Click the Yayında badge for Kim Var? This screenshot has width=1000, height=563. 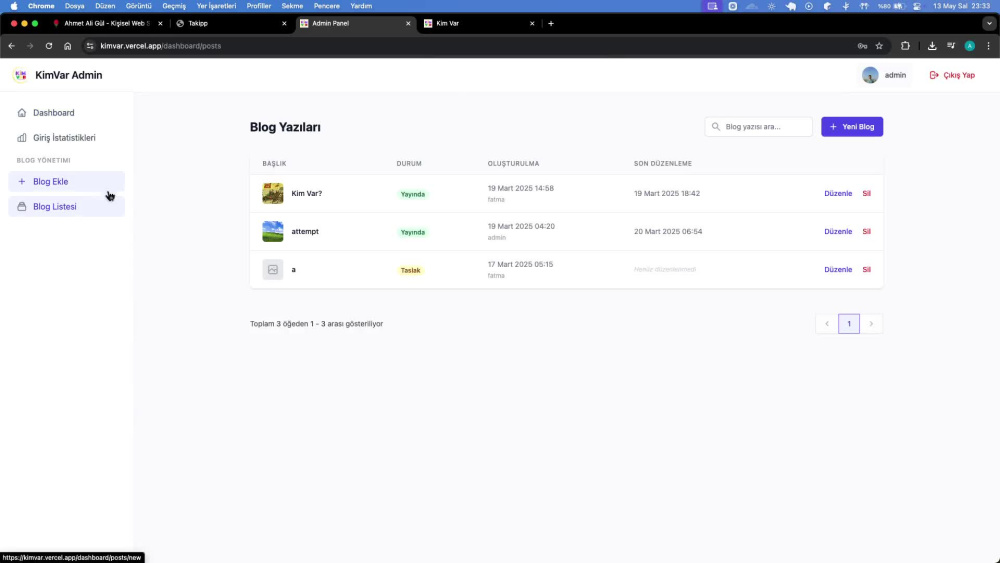point(413,194)
